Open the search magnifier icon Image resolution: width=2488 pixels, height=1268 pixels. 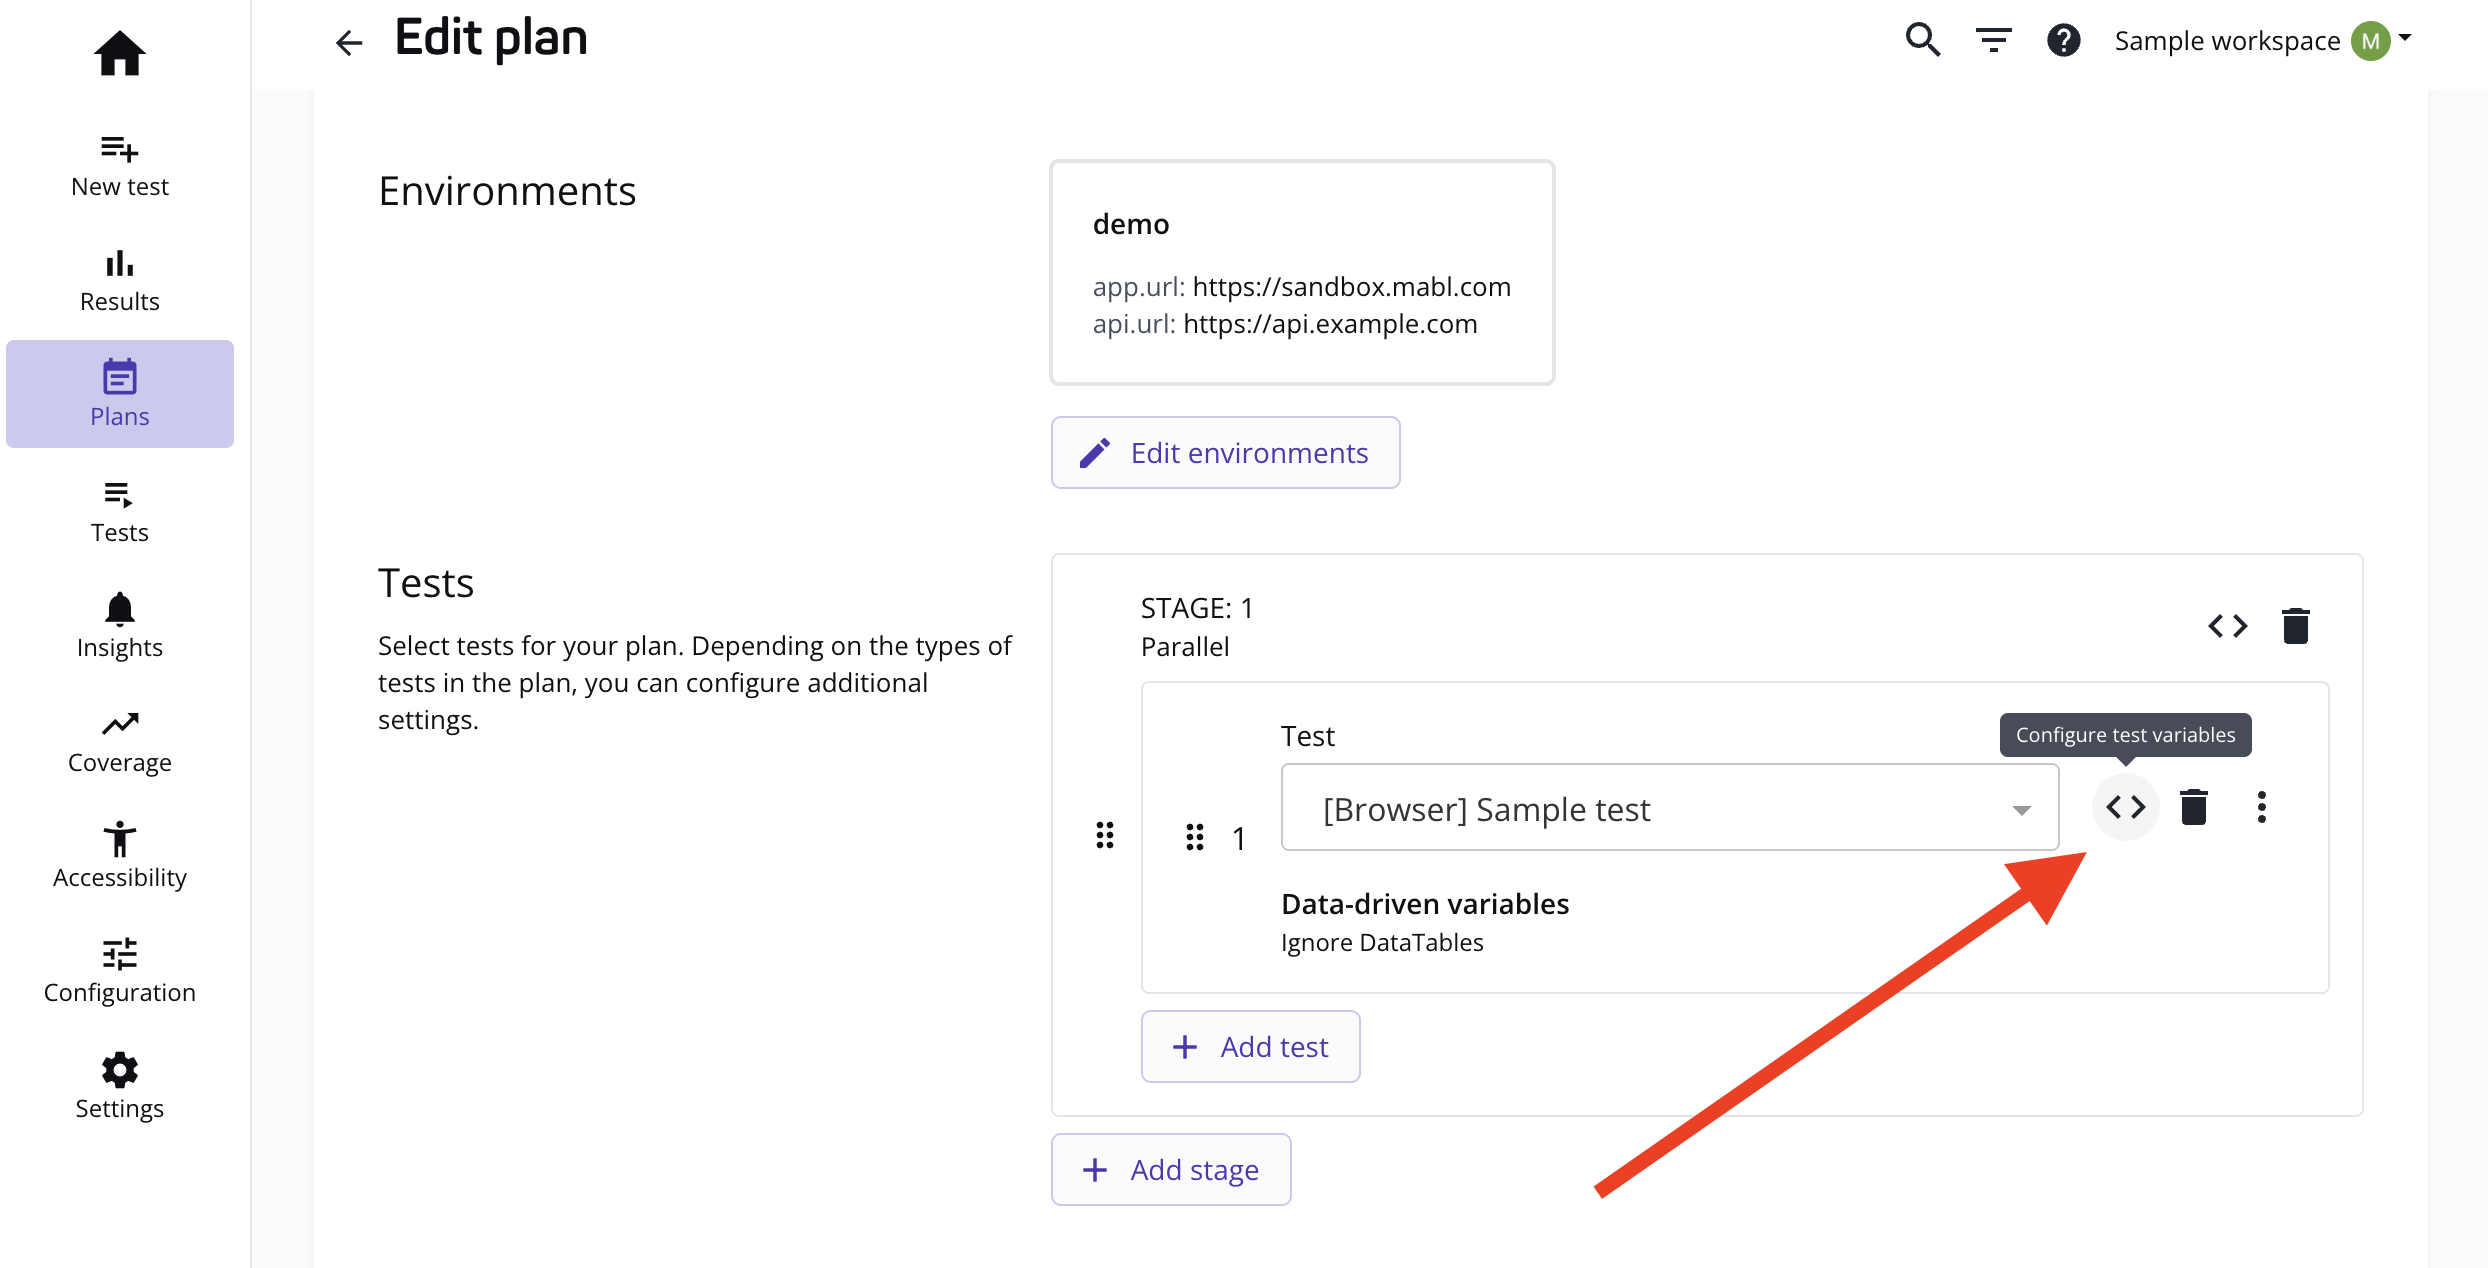[x=1922, y=40]
